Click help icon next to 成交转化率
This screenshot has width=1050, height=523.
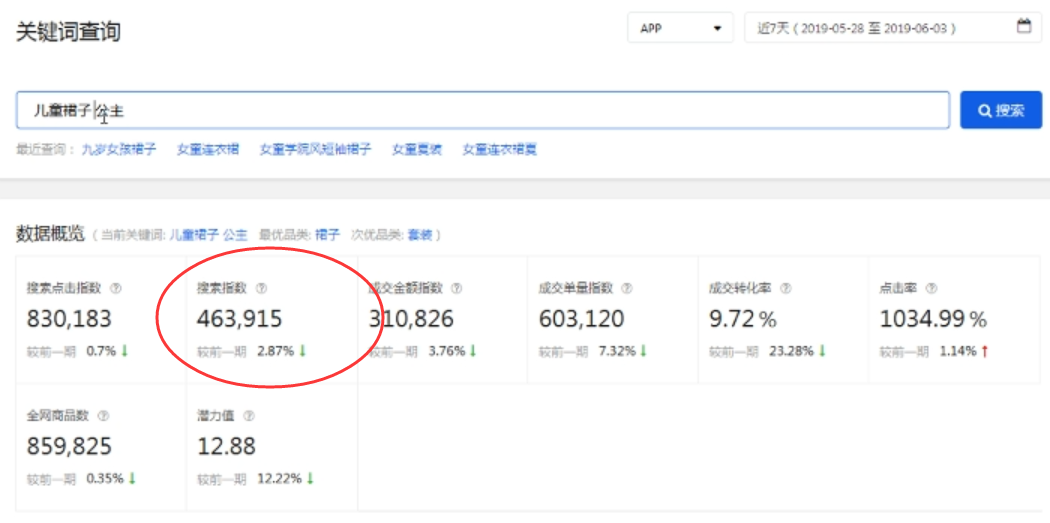click(786, 288)
